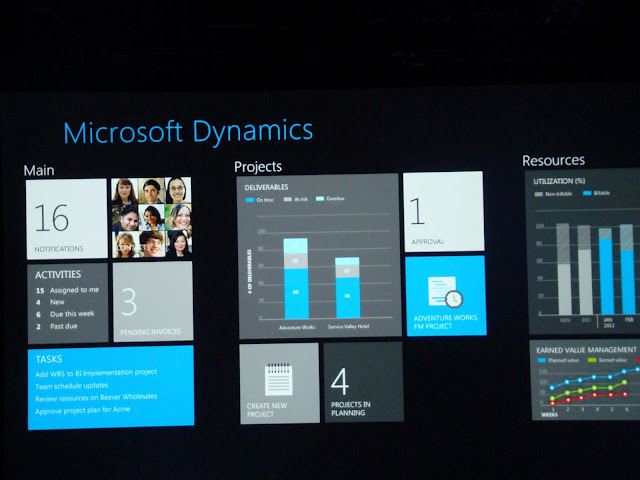640x480 pixels.
Task: Select the '15 Assigned to me' activity row
Action: (67, 290)
